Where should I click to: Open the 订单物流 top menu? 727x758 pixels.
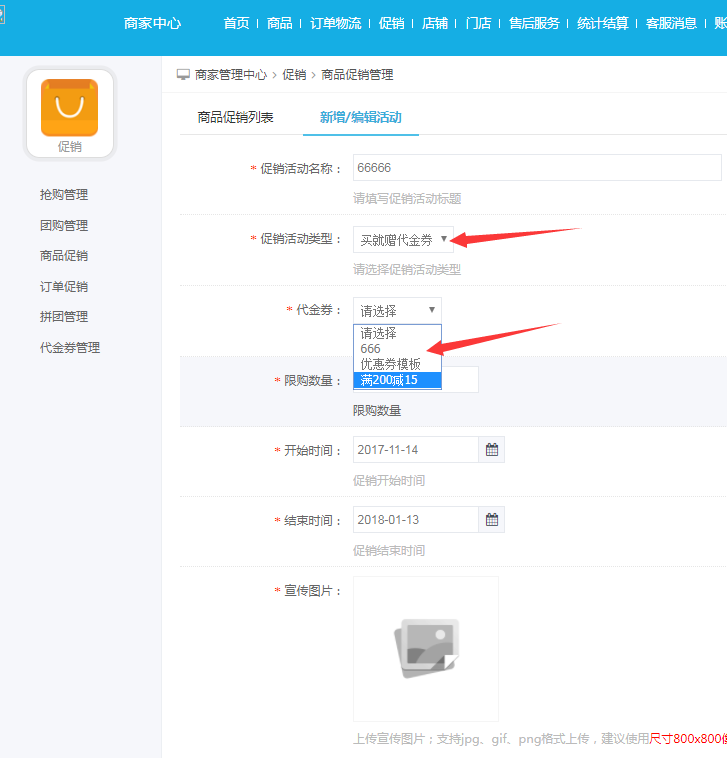point(336,23)
